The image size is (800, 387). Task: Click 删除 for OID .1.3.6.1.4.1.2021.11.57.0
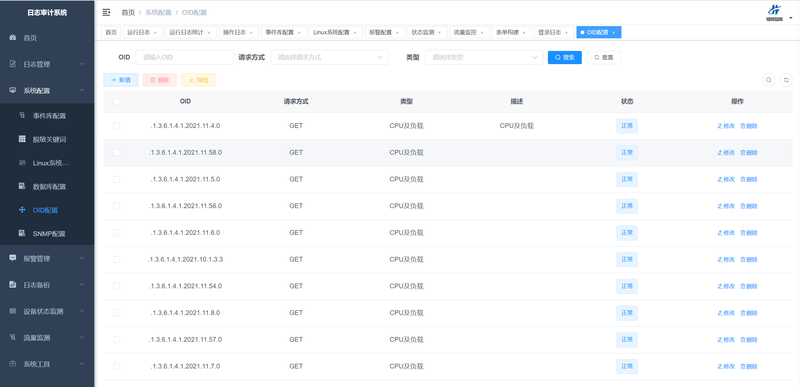(x=748, y=340)
